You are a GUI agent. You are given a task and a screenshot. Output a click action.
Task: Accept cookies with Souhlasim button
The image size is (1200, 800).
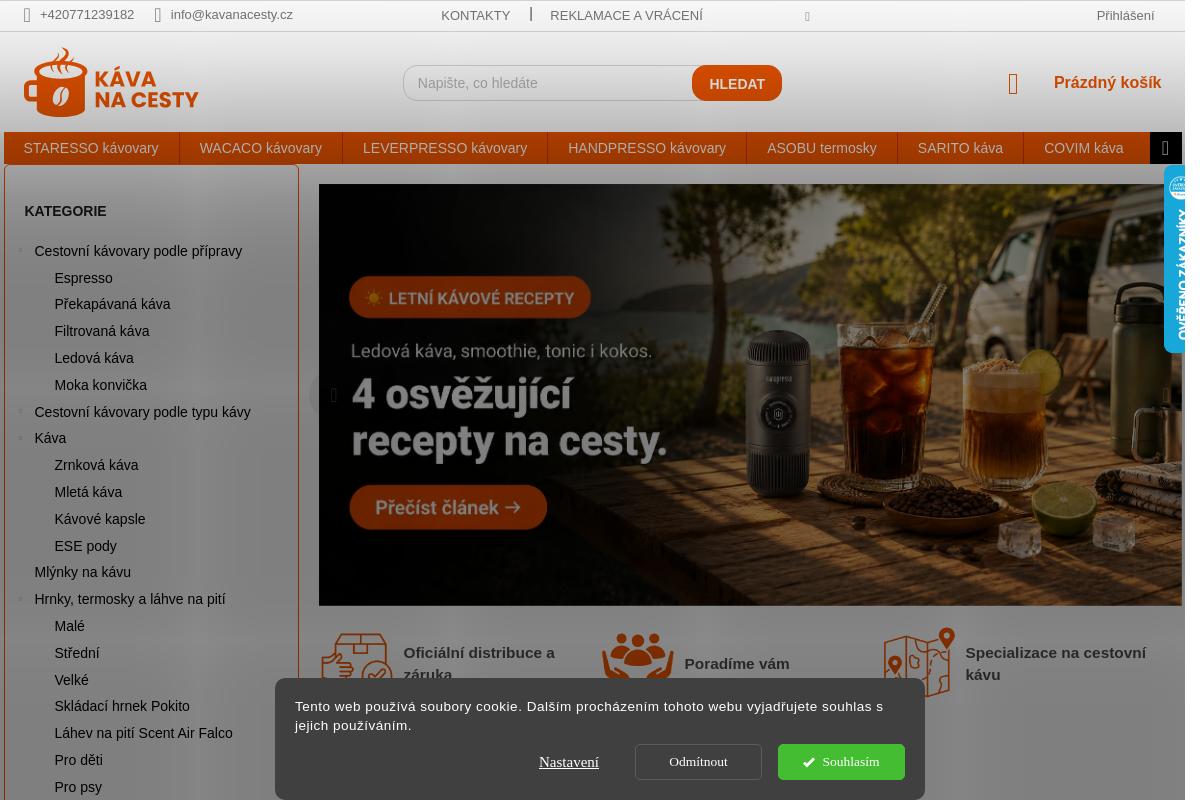[x=841, y=762]
